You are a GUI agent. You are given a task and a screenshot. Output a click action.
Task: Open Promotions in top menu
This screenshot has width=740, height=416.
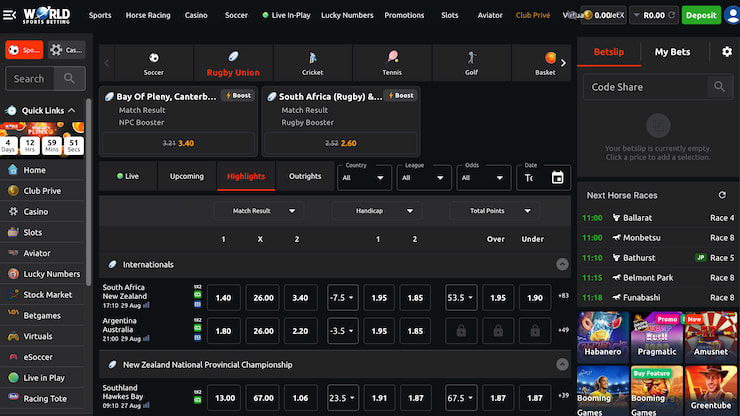[404, 15]
